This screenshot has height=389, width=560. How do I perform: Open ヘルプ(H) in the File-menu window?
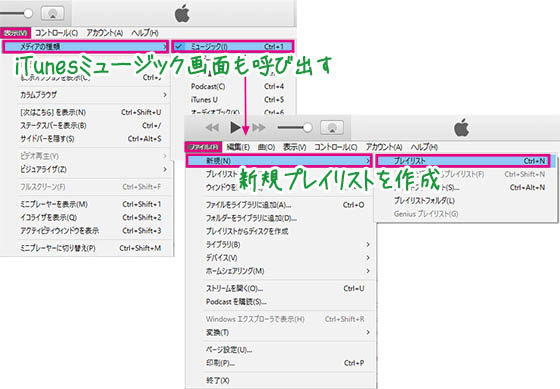[424, 147]
